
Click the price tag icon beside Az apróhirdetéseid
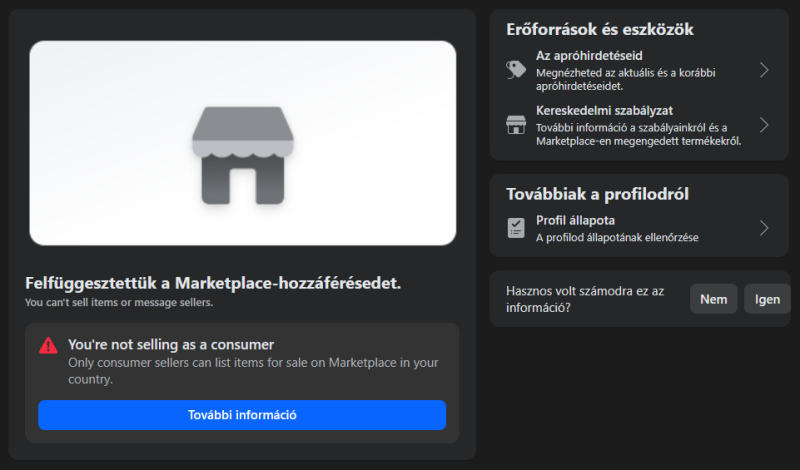516,69
